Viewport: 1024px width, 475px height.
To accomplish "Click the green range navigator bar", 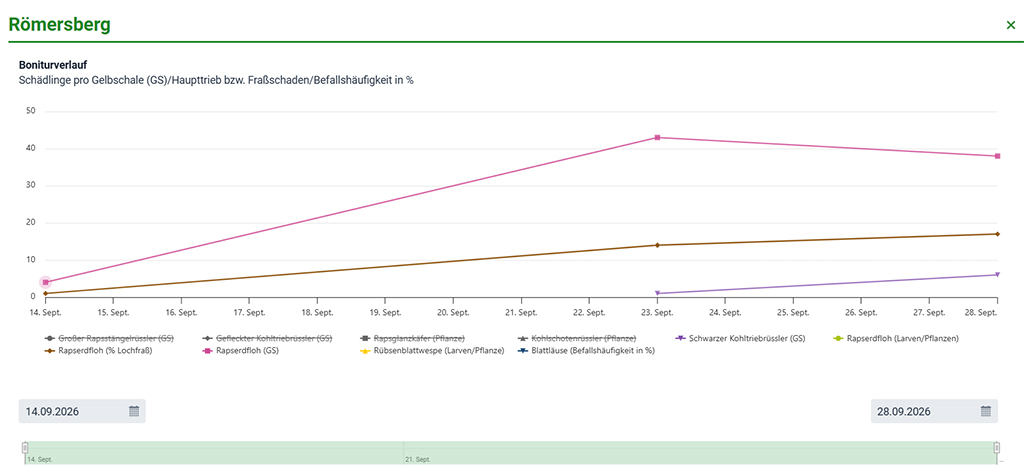I will (x=511, y=452).
